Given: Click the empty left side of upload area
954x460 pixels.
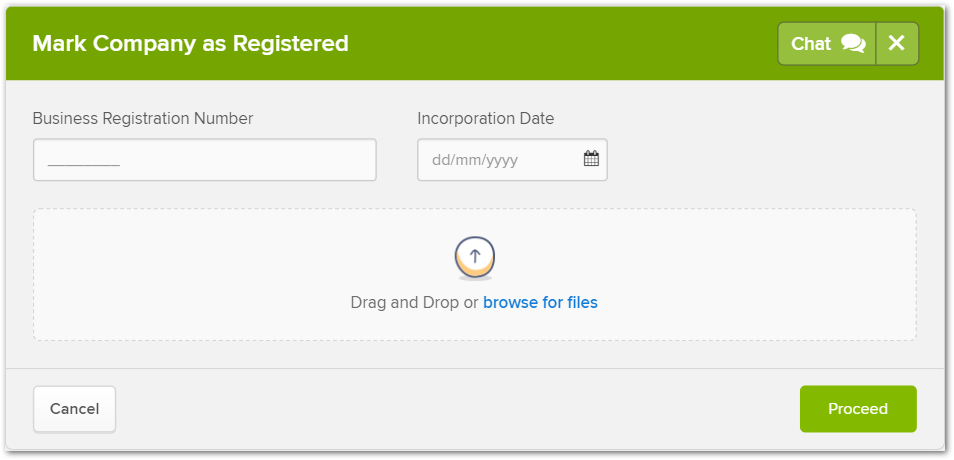Looking at the screenshot, I should pyautogui.click(x=183, y=274).
